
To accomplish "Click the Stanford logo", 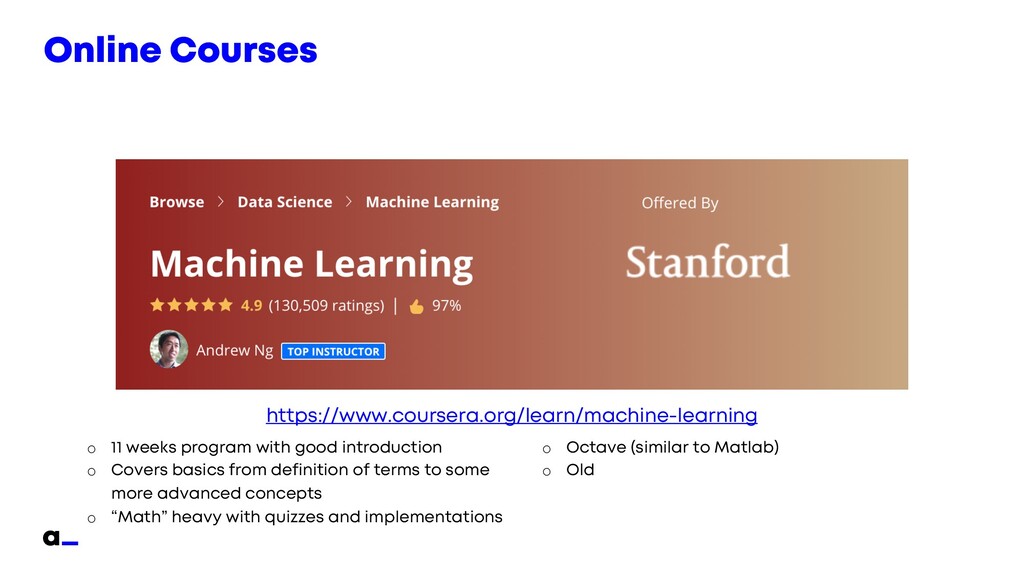I will [x=708, y=262].
